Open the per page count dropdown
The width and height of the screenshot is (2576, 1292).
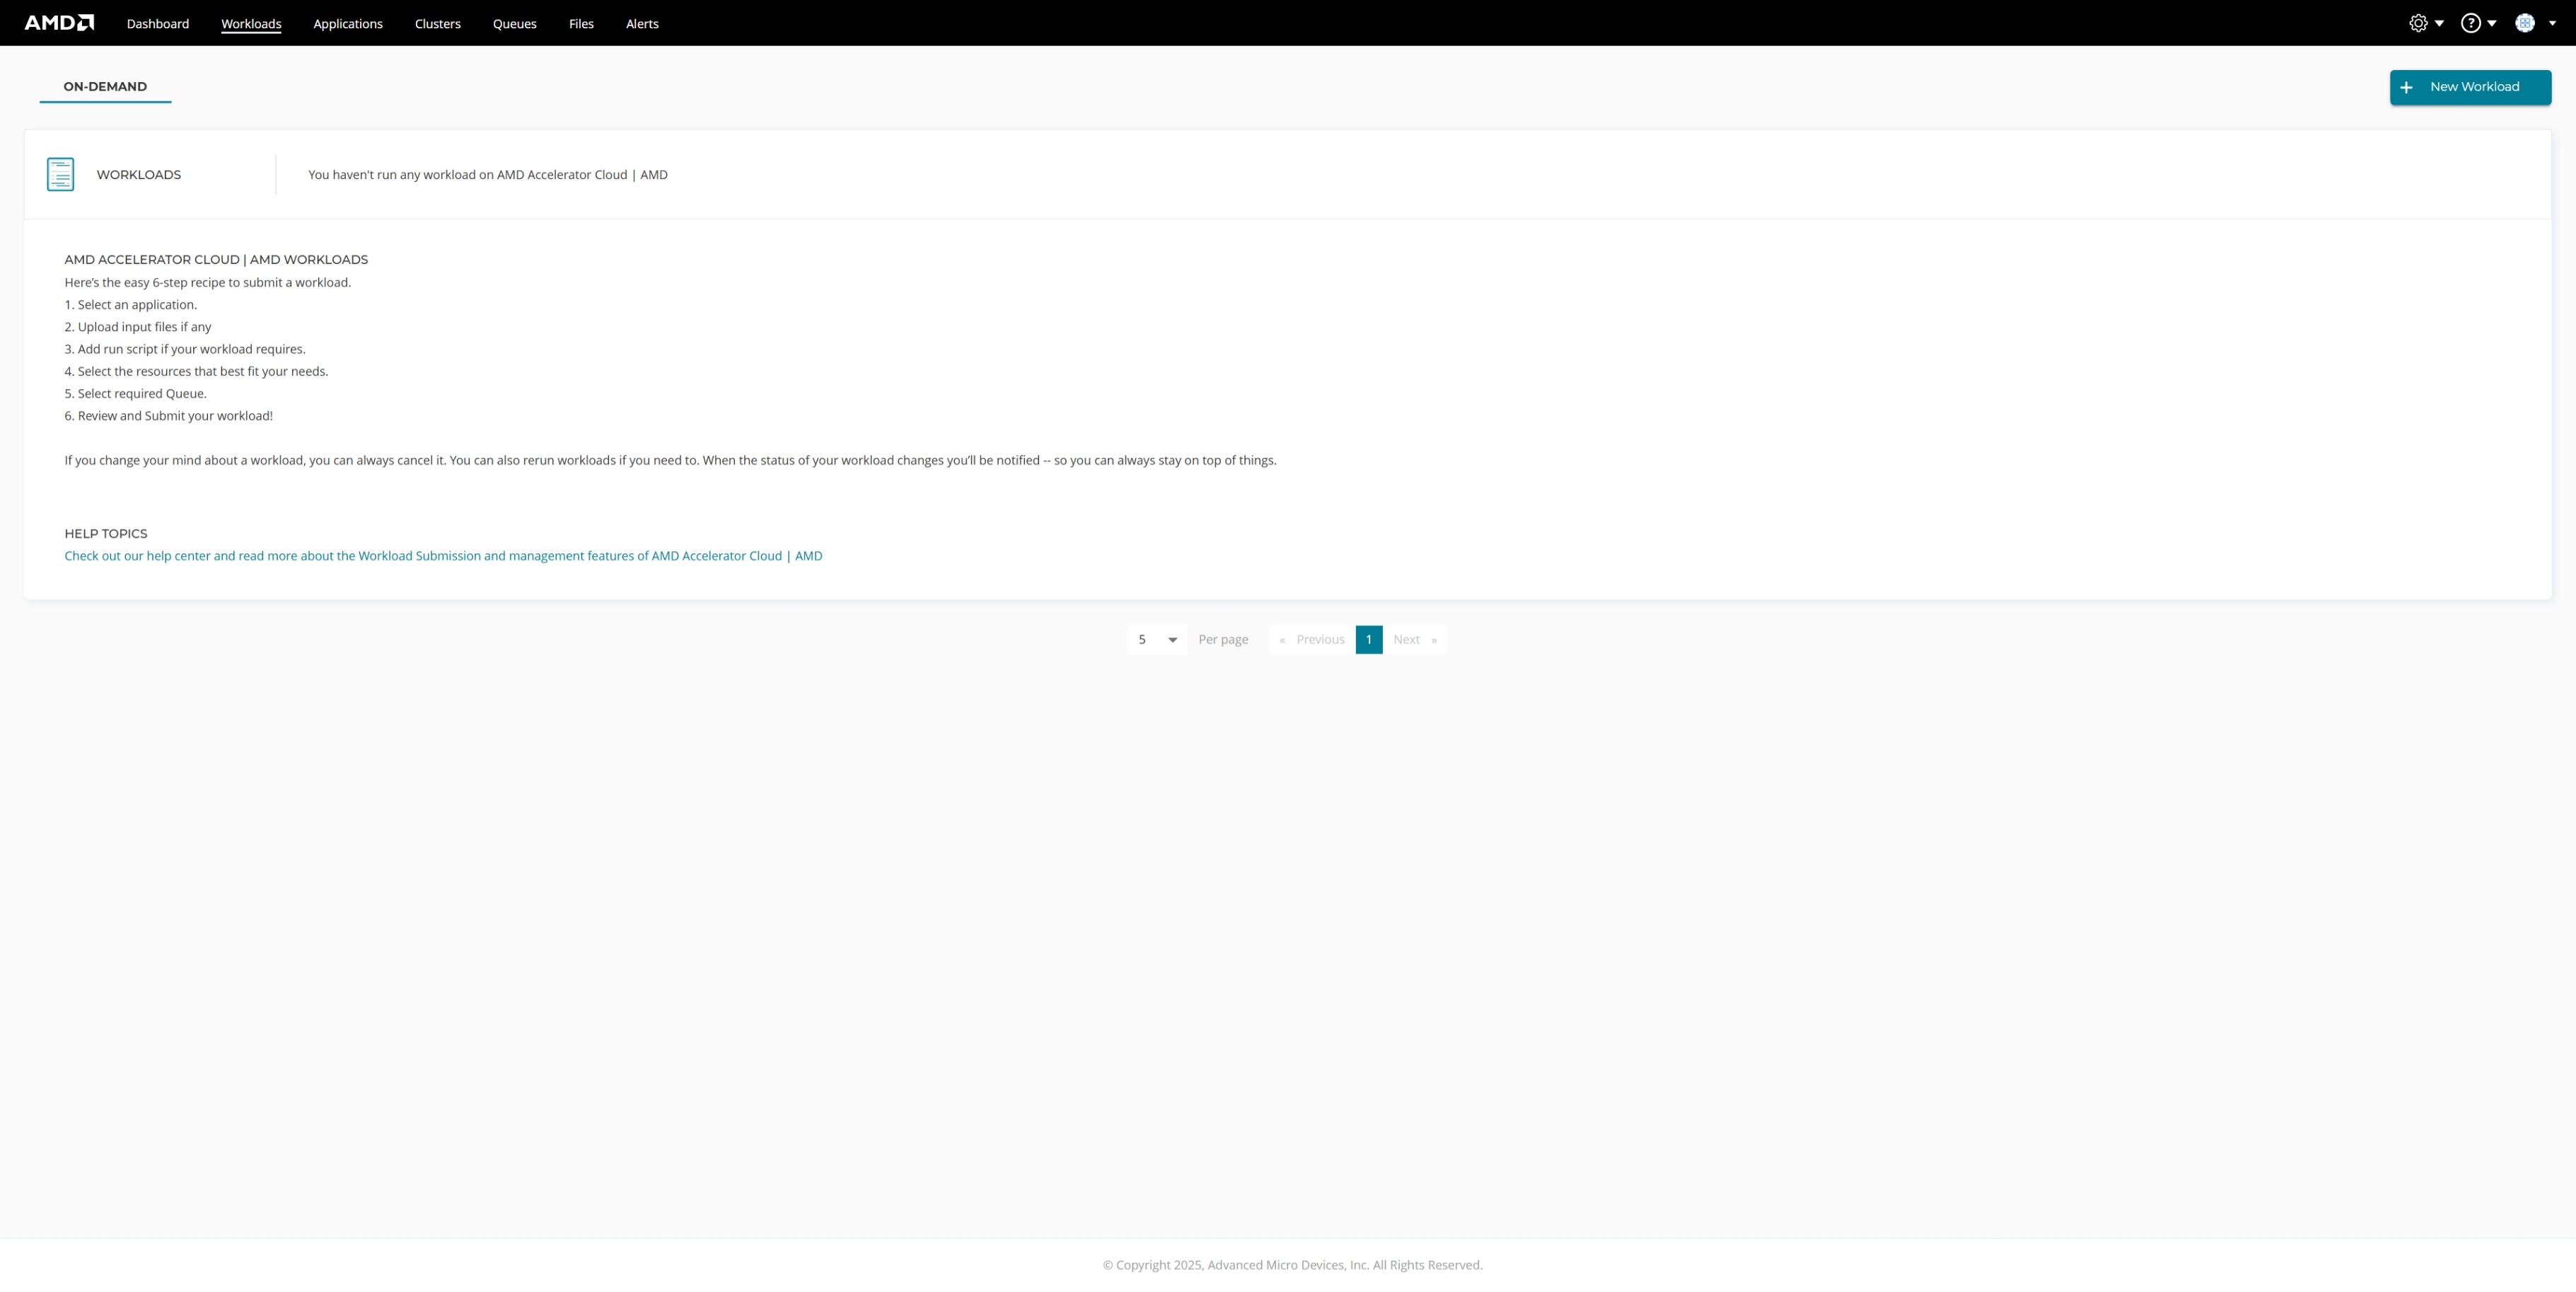click(x=1157, y=639)
